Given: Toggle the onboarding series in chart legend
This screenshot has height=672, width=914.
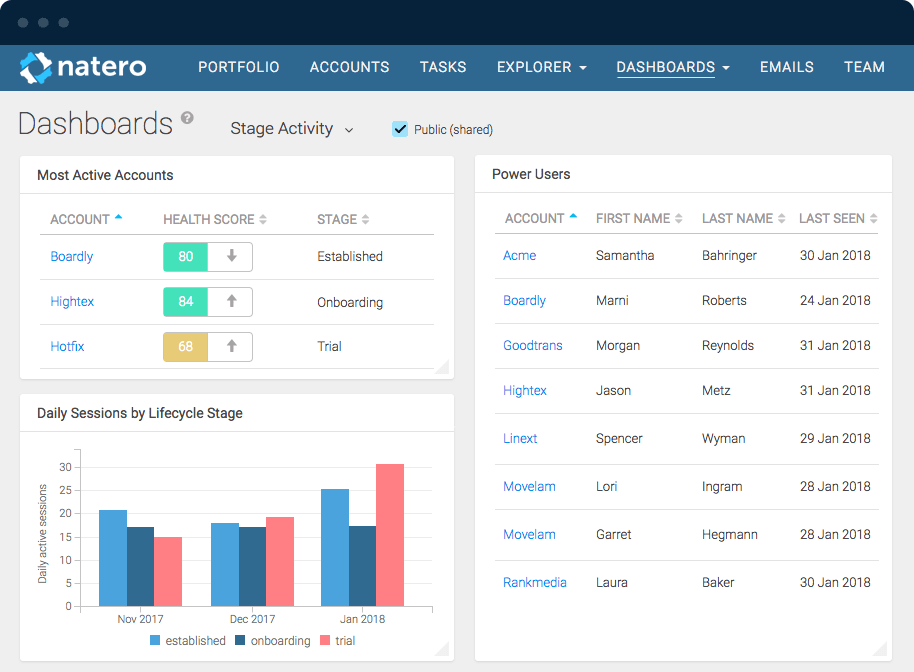Looking at the screenshot, I should click(273, 641).
